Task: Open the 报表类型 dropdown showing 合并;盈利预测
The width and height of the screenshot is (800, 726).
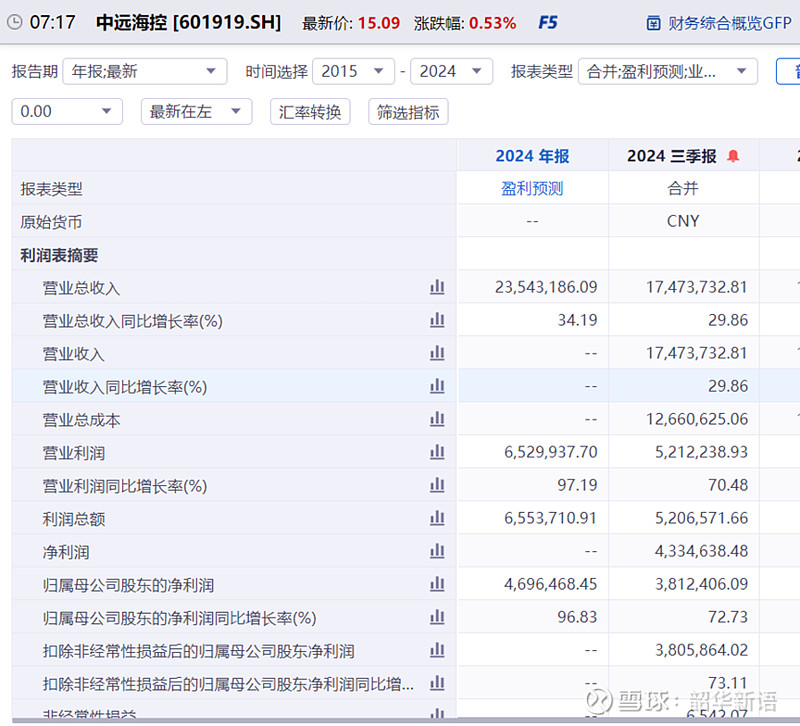Action: [x=668, y=71]
